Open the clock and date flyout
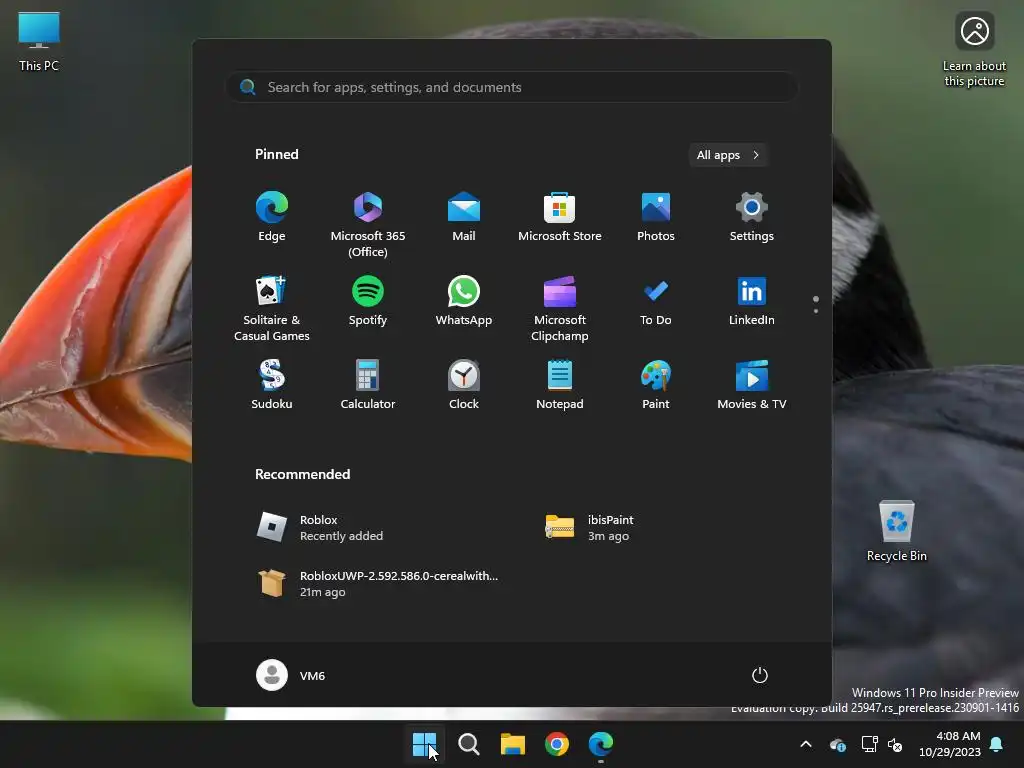The width and height of the screenshot is (1024, 768). (950, 744)
